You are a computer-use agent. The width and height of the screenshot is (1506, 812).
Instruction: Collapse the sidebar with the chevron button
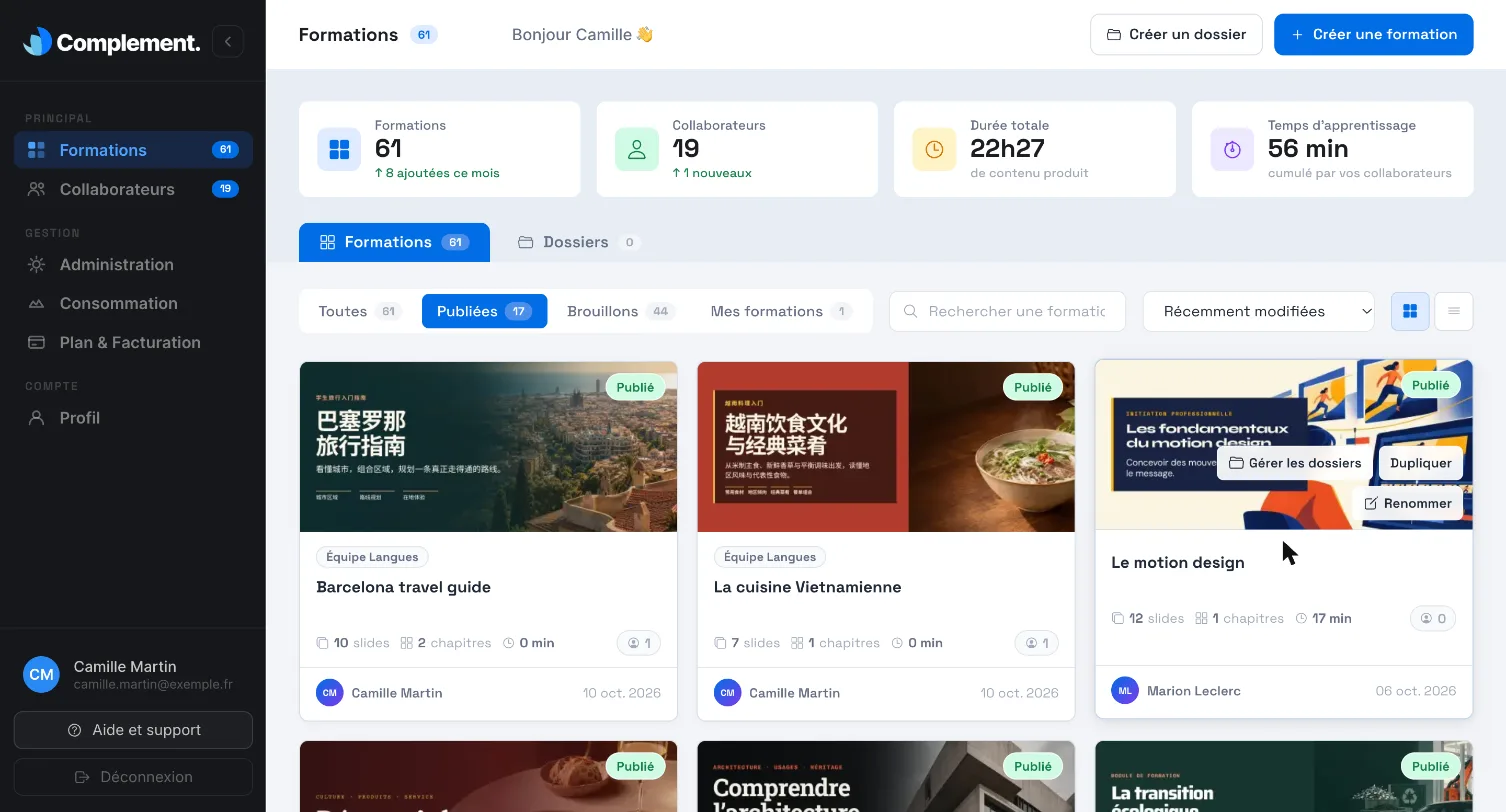pyautogui.click(x=228, y=42)
